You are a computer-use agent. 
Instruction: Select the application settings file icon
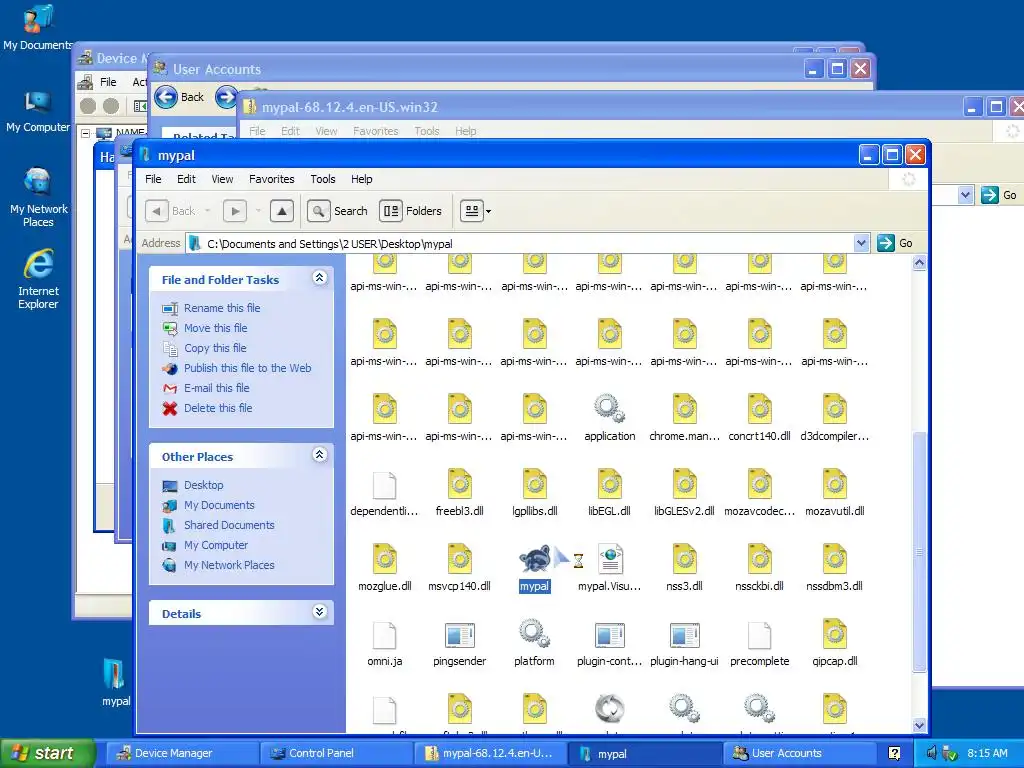tap(609, 409)
